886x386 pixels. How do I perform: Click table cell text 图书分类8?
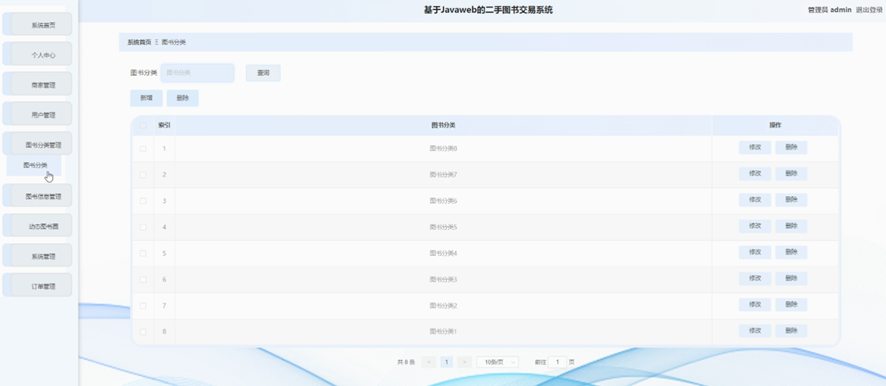tap(443, 149)
